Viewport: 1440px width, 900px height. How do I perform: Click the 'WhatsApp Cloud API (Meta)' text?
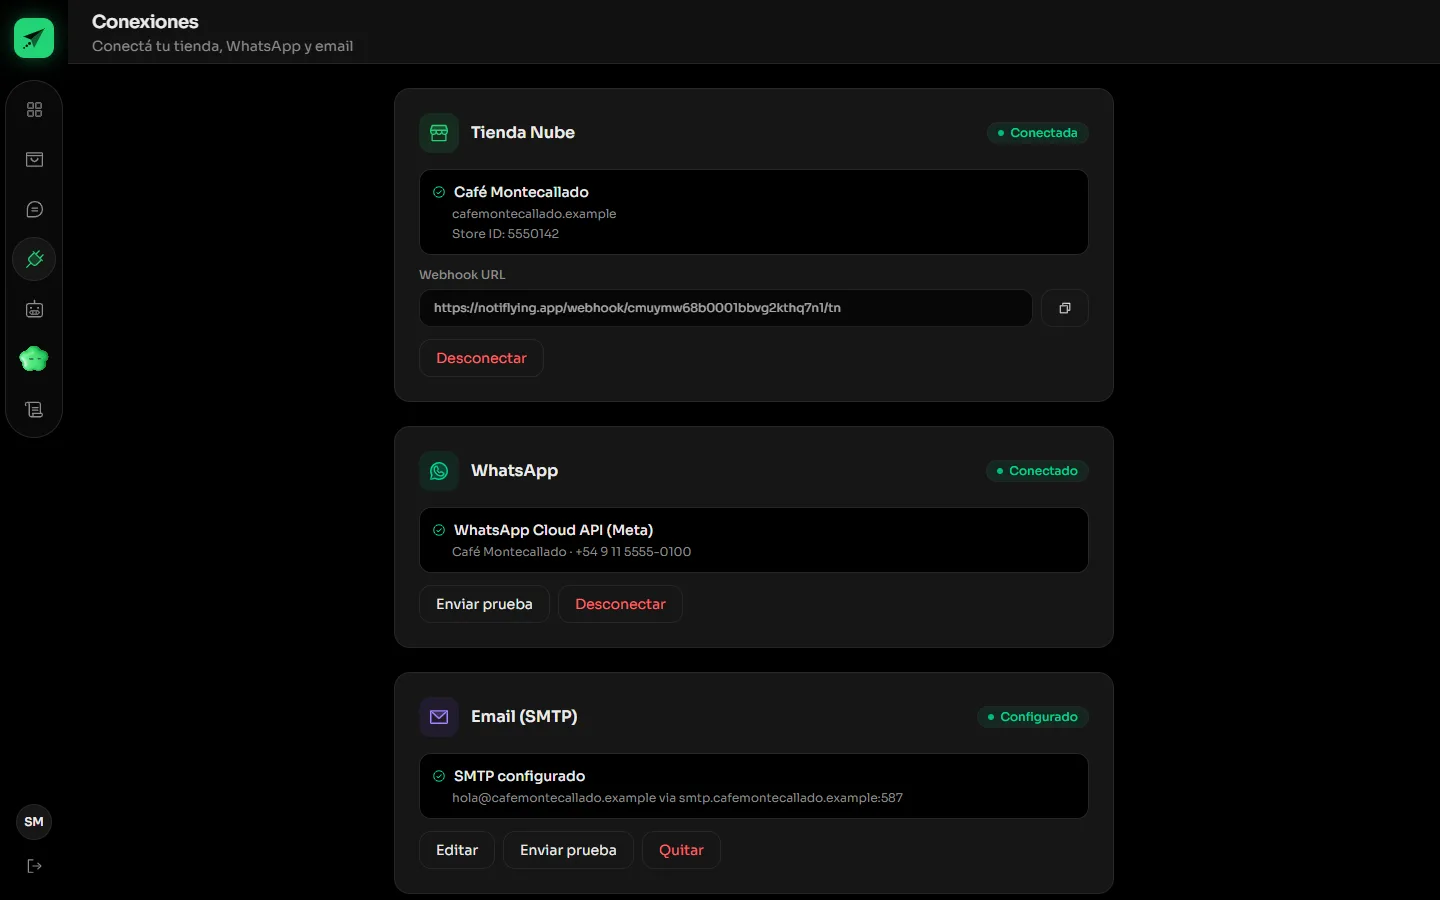pos(553,530)
